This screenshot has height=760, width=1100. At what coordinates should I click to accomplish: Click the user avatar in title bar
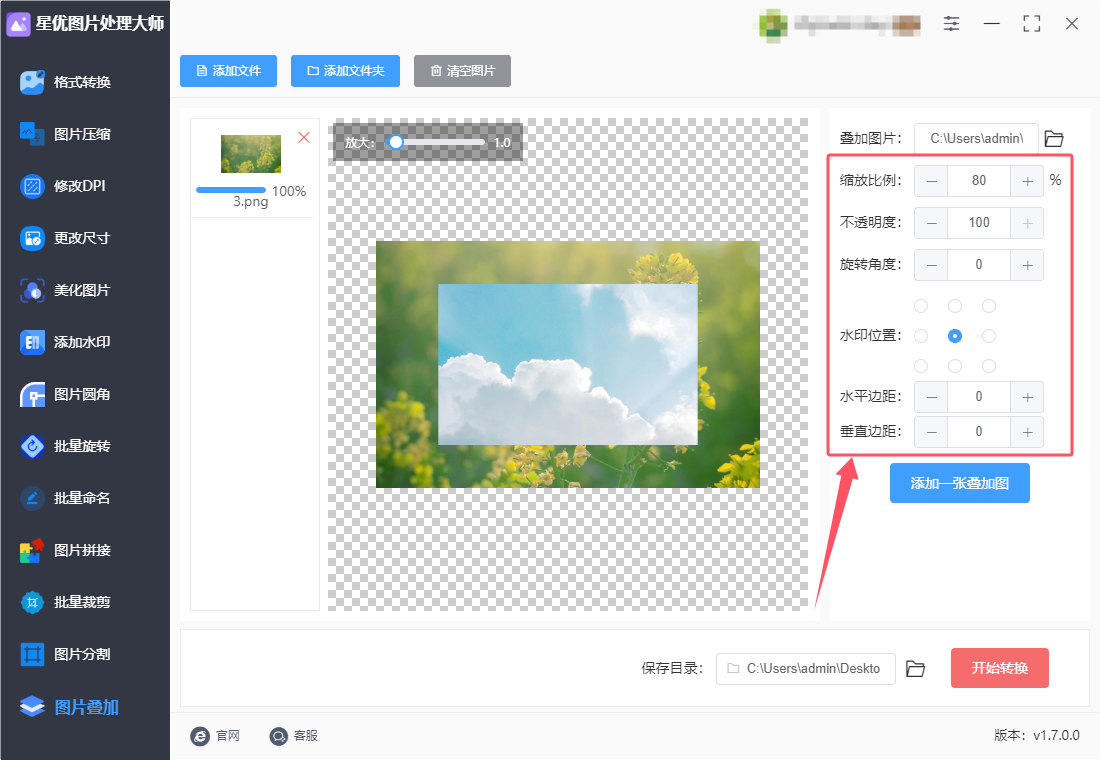click(x=773, y=25)
